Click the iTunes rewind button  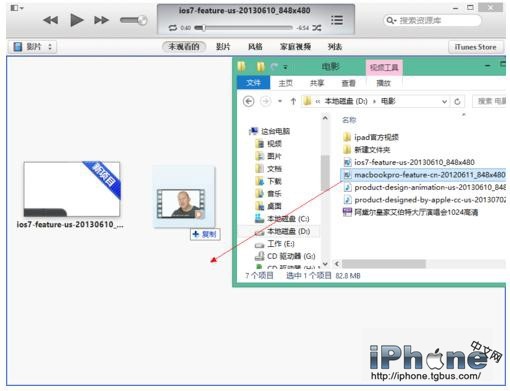[51, 20]
